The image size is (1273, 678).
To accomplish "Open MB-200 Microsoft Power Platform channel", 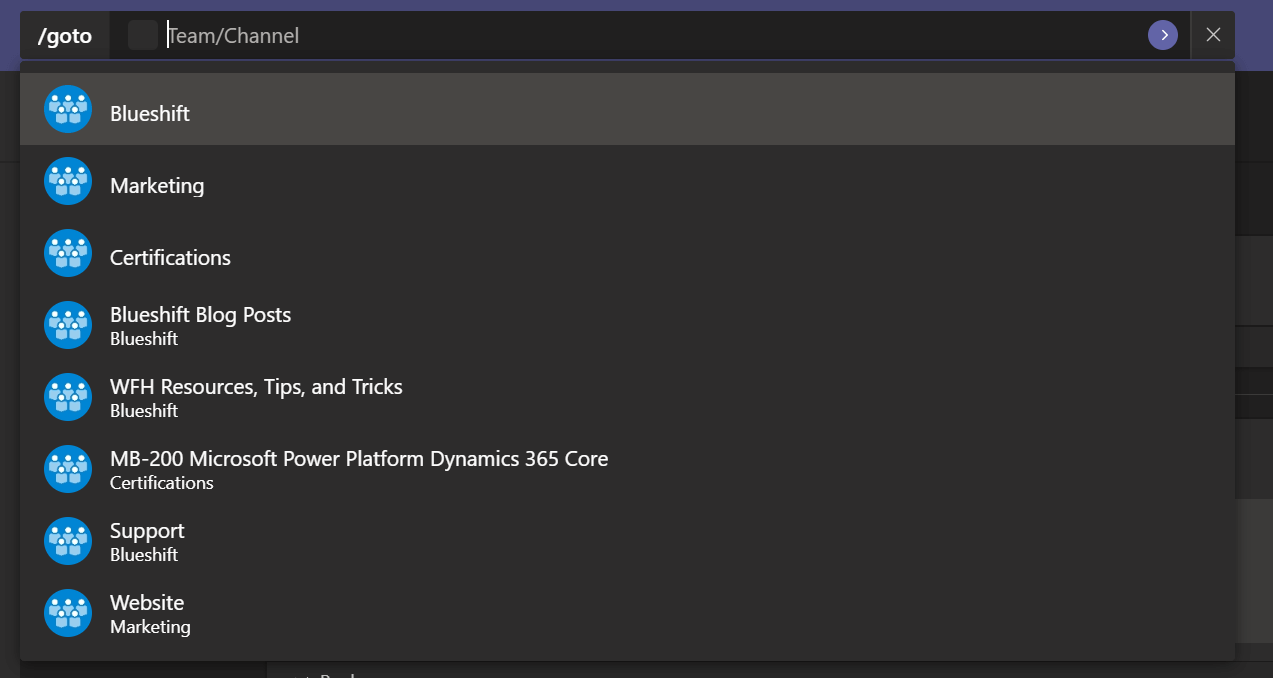I will click(x=627, y=469).
